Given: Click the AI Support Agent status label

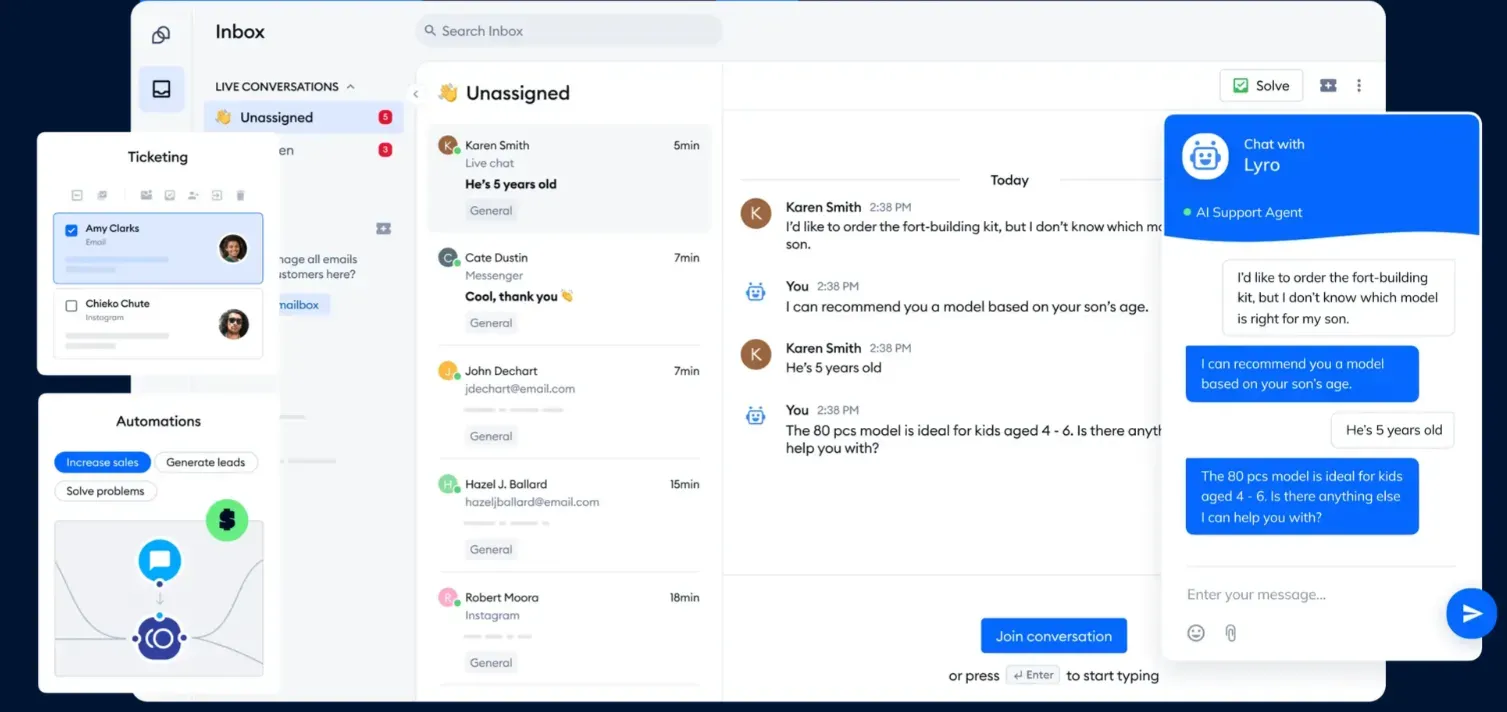Looking at the screenshot, I should coord(1249,213).
